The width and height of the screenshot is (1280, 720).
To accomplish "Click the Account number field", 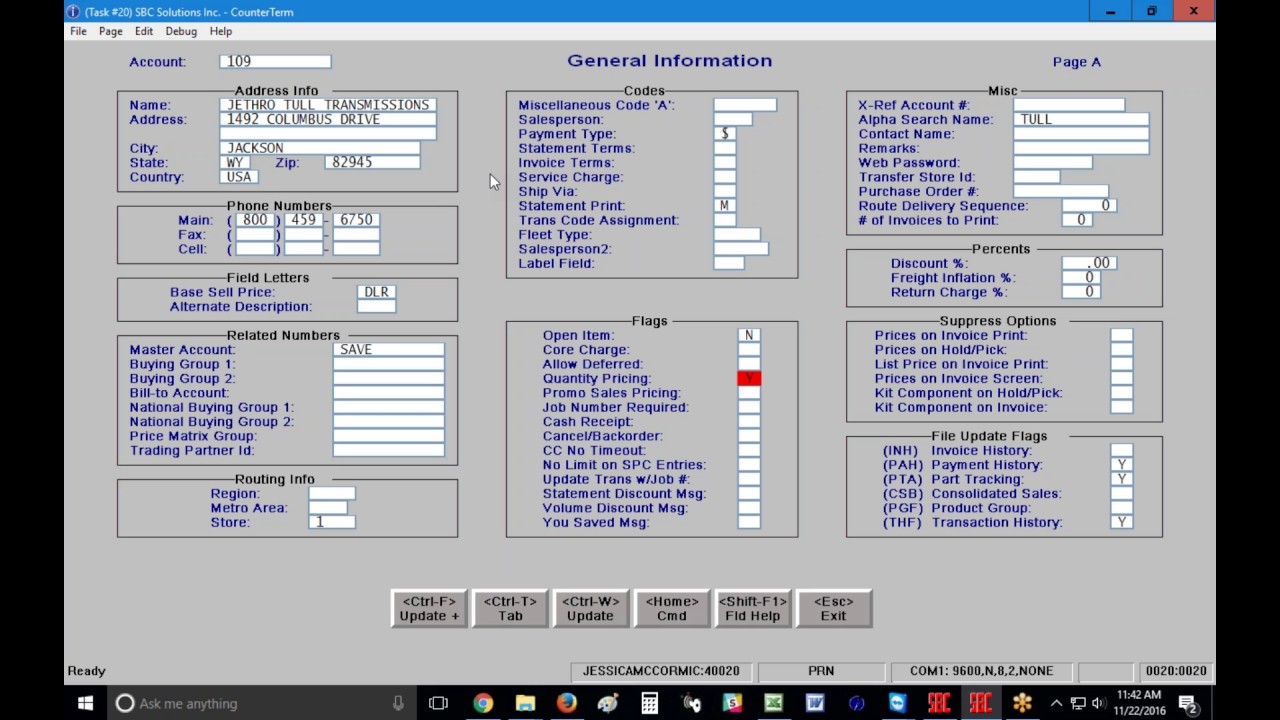I will 275,61.
